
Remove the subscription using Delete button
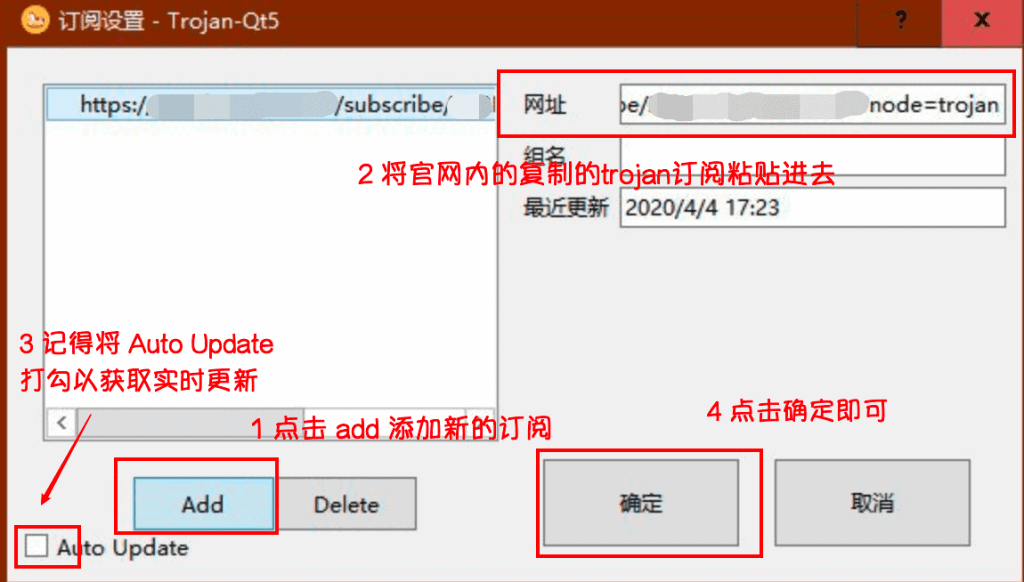345,504
